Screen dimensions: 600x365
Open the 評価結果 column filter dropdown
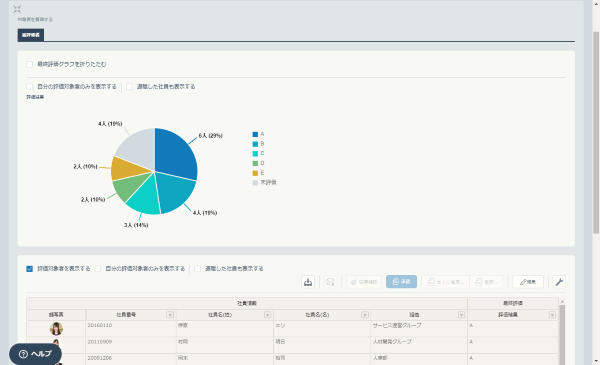(x=552, y=315)
